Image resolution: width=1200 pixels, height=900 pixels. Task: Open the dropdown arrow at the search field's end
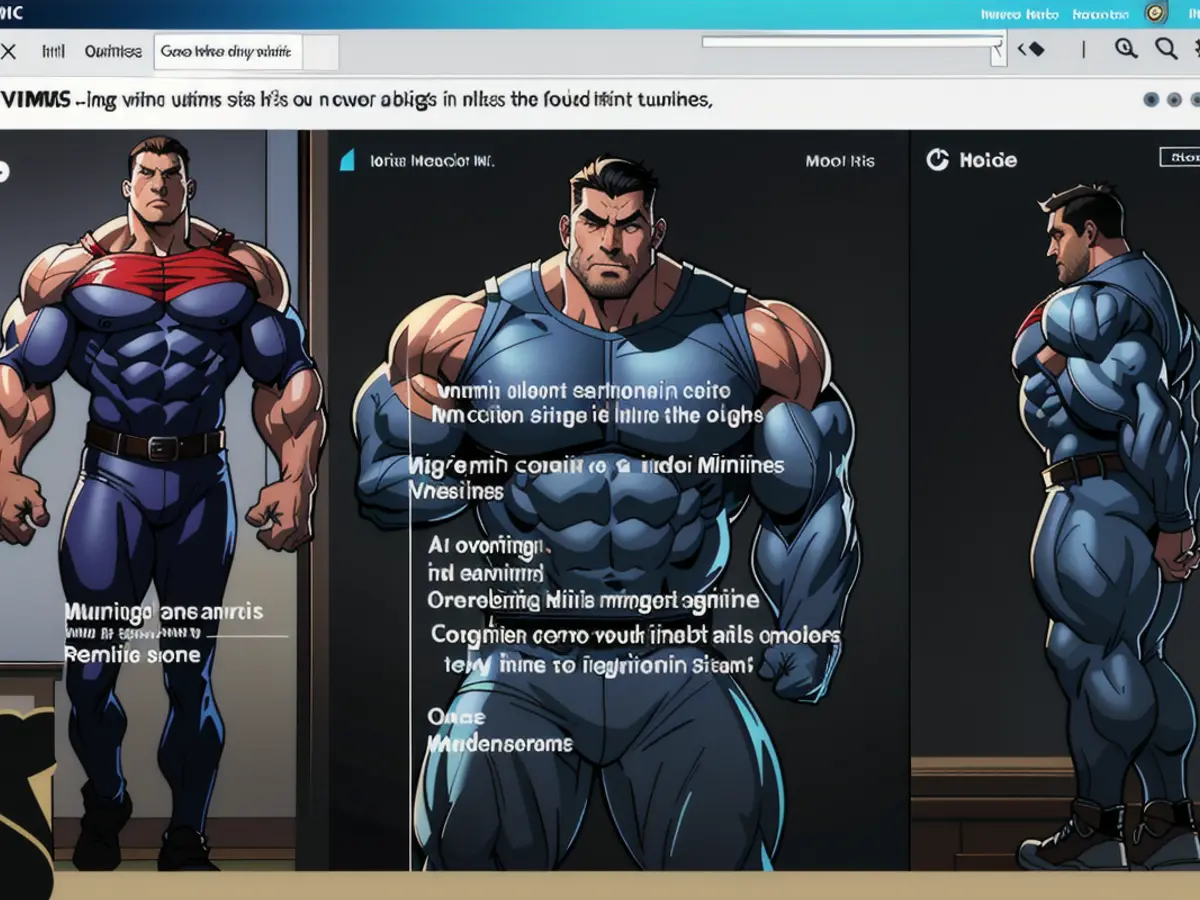point(997,50)
